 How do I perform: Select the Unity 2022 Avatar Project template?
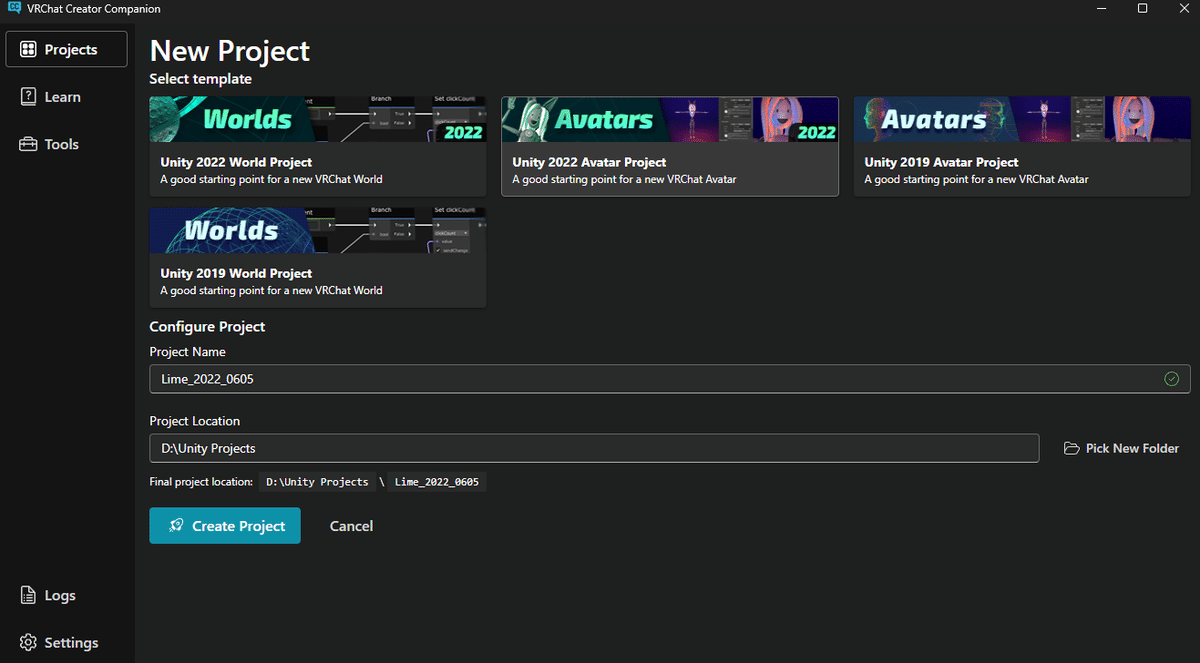pos(670,146)
